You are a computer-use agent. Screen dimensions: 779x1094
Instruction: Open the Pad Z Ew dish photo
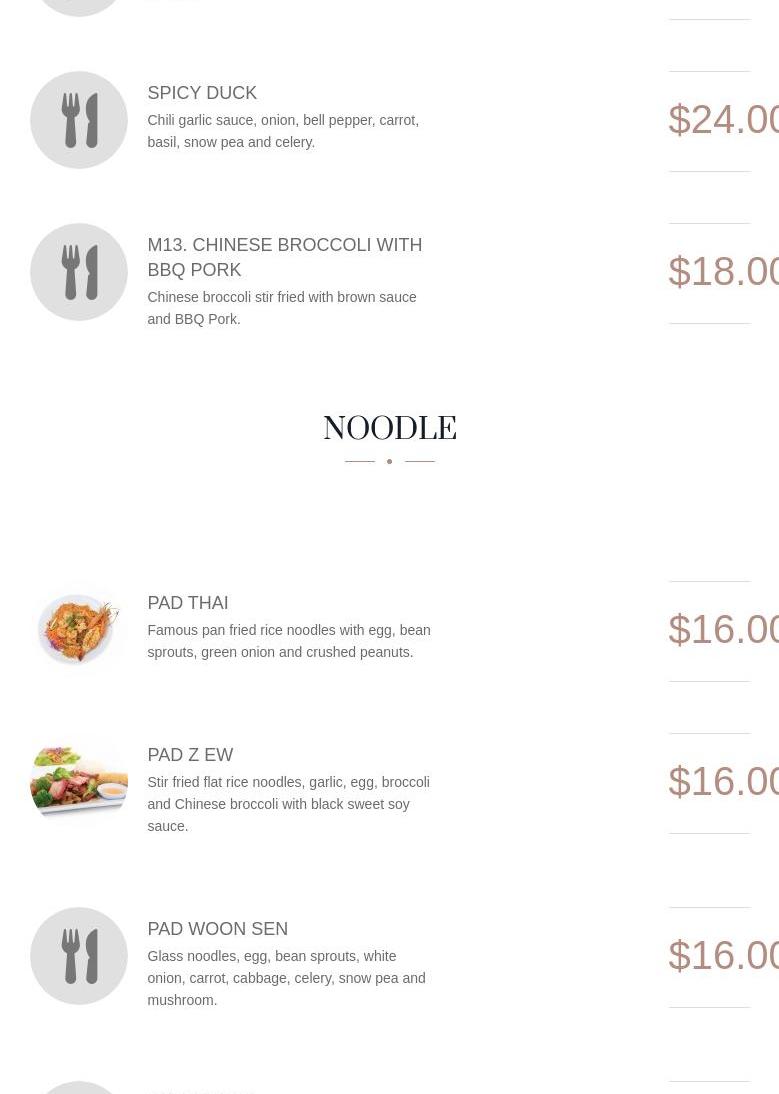pos(79,782)
